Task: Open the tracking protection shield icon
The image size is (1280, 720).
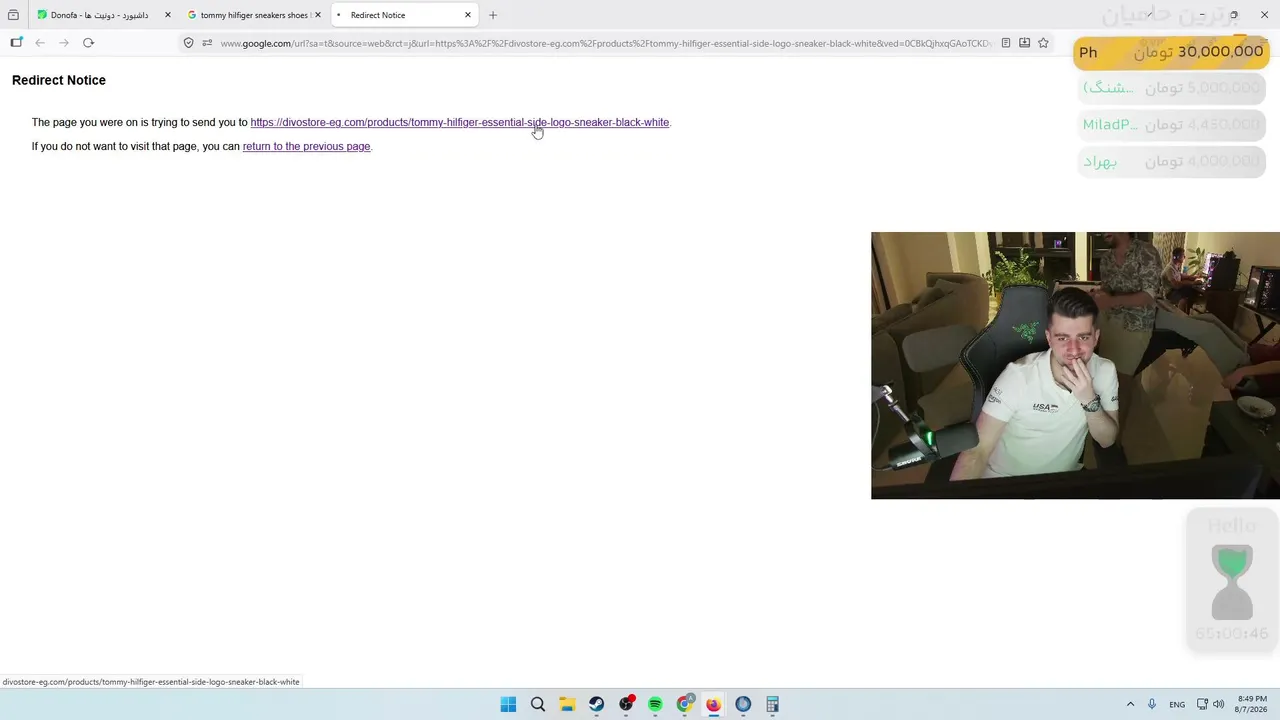Action: point(188,43)
